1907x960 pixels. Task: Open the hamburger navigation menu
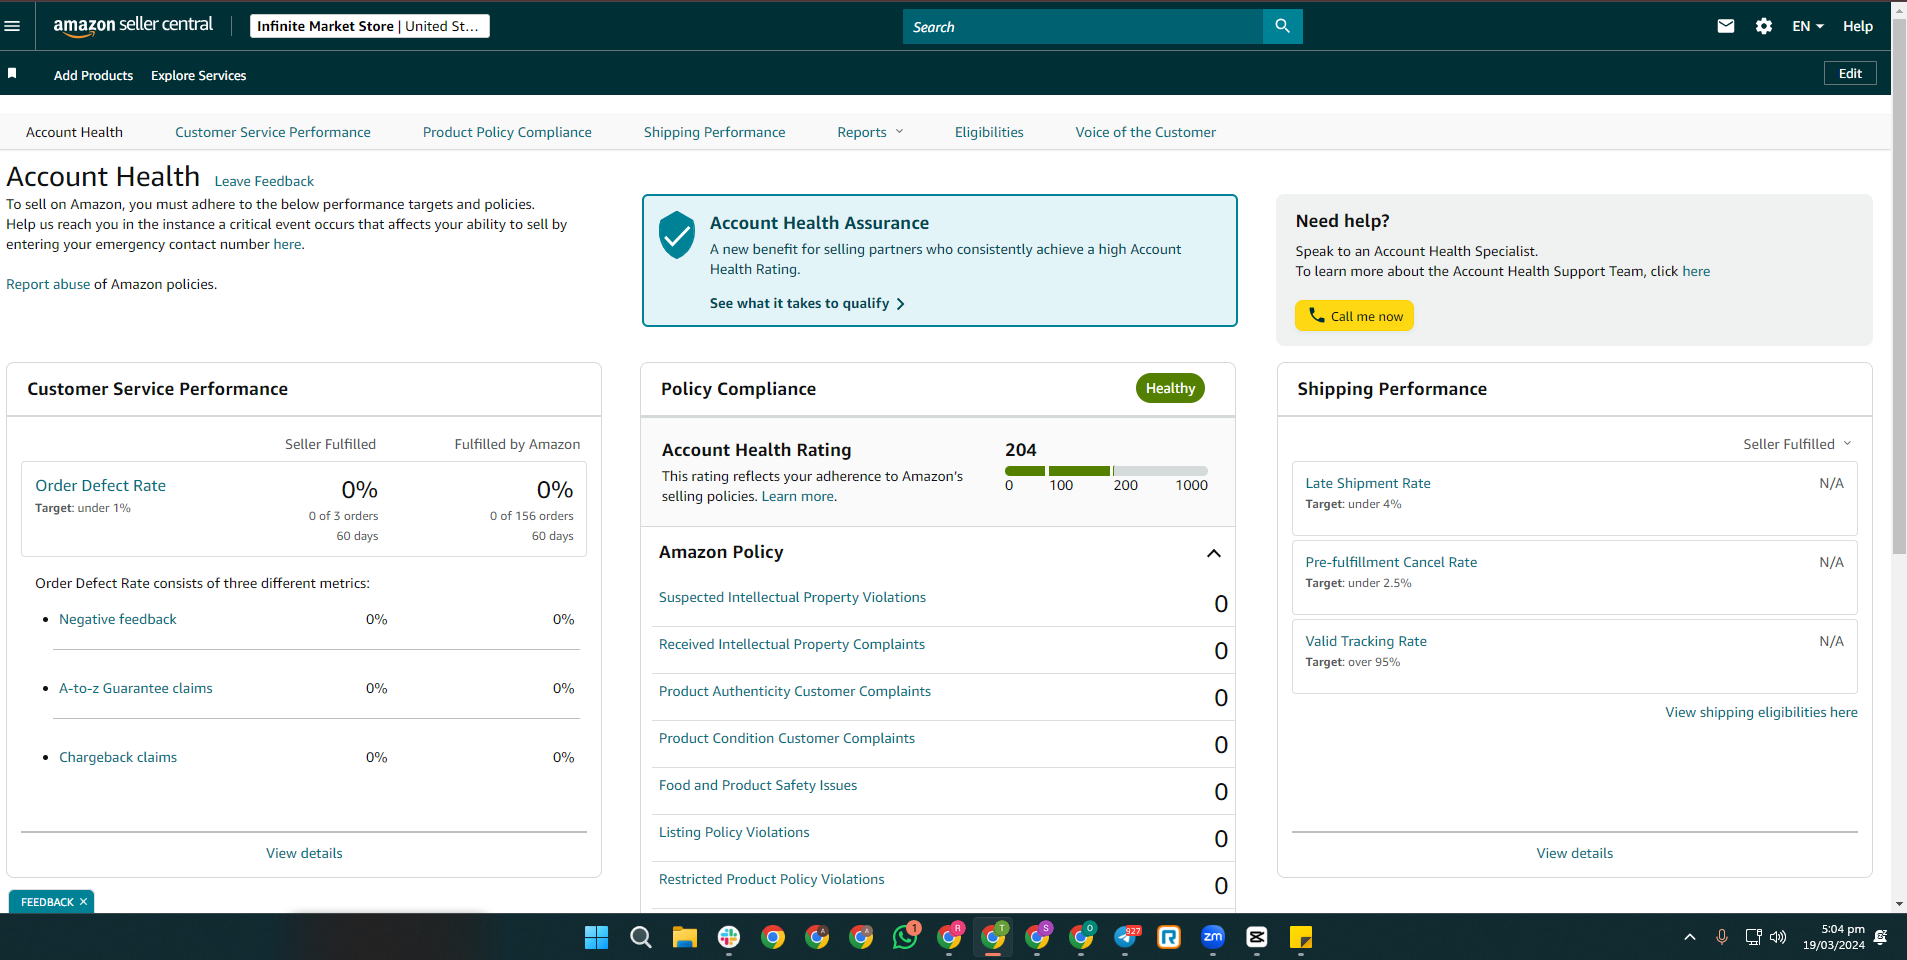[12, 26]
